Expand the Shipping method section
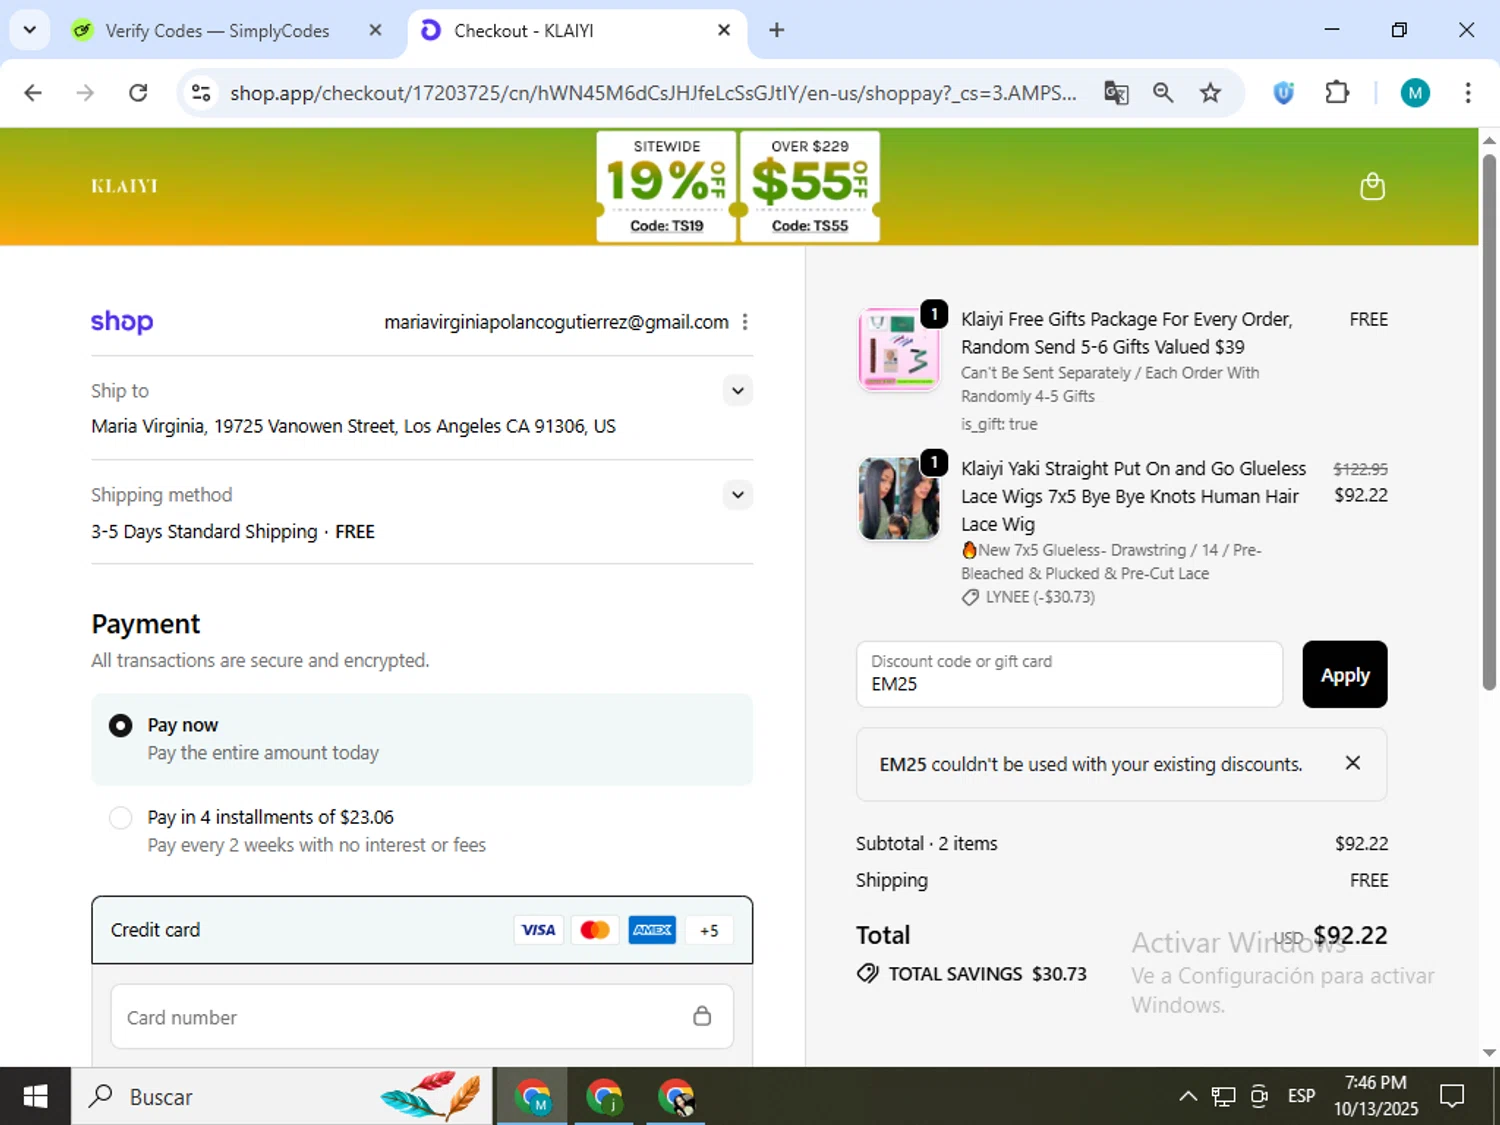 point(738,494)
